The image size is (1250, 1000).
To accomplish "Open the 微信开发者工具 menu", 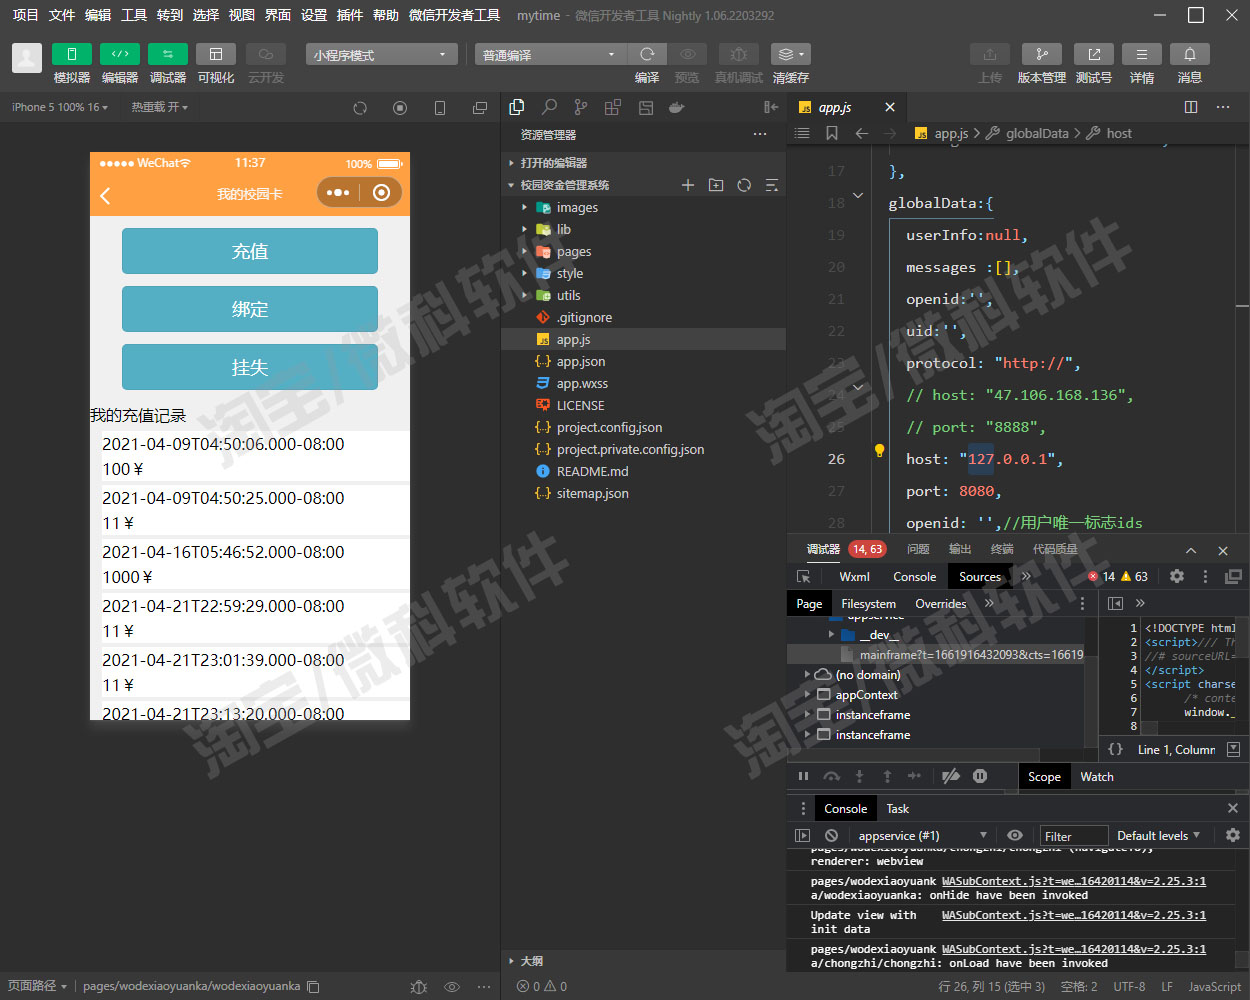I will 455,15.
